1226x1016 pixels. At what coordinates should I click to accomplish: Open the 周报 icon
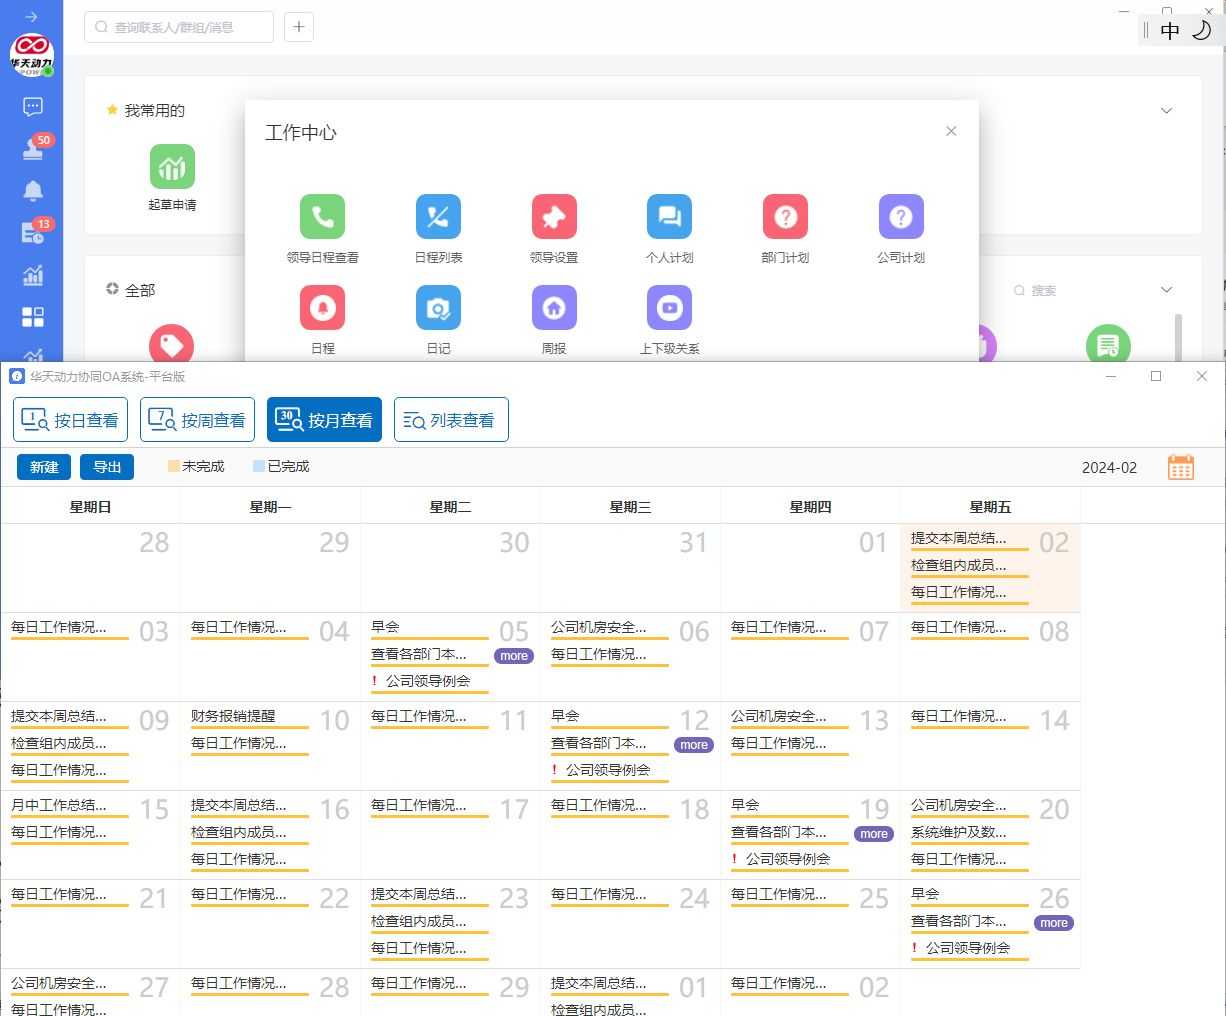(554, 308)
